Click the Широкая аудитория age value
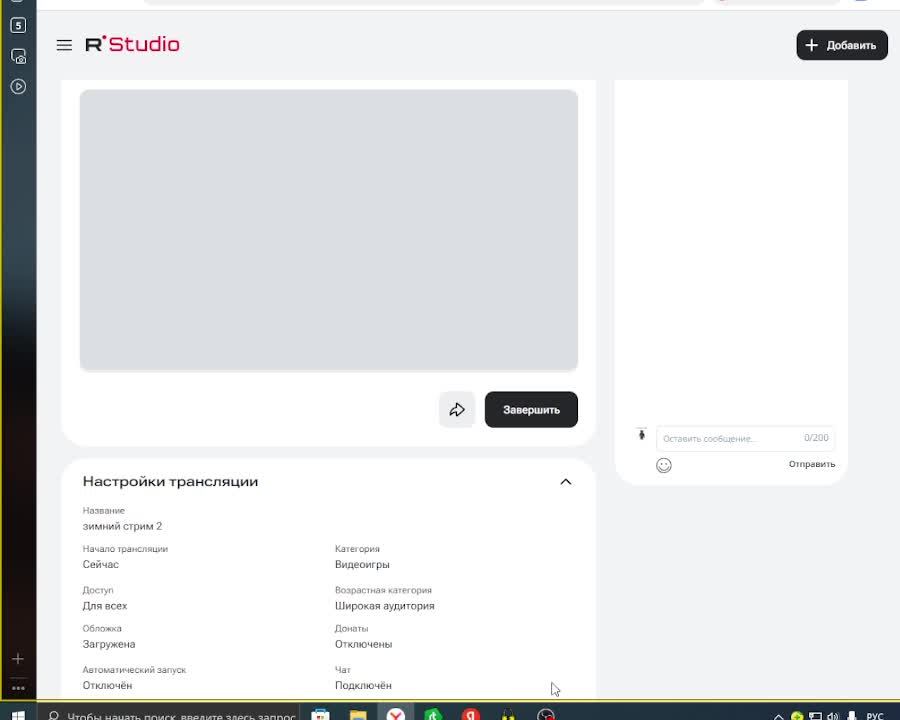900x720 pixels. click(385, 606)
